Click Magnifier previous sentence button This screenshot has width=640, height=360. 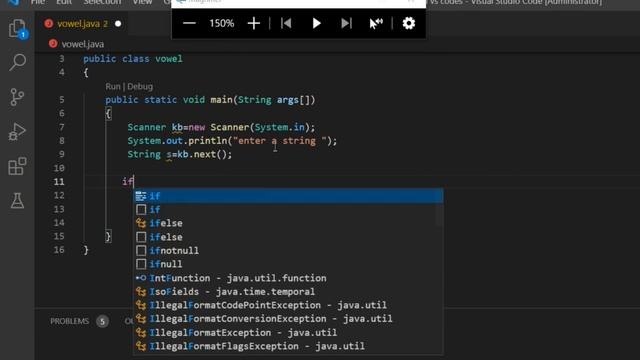coord(286,23)
